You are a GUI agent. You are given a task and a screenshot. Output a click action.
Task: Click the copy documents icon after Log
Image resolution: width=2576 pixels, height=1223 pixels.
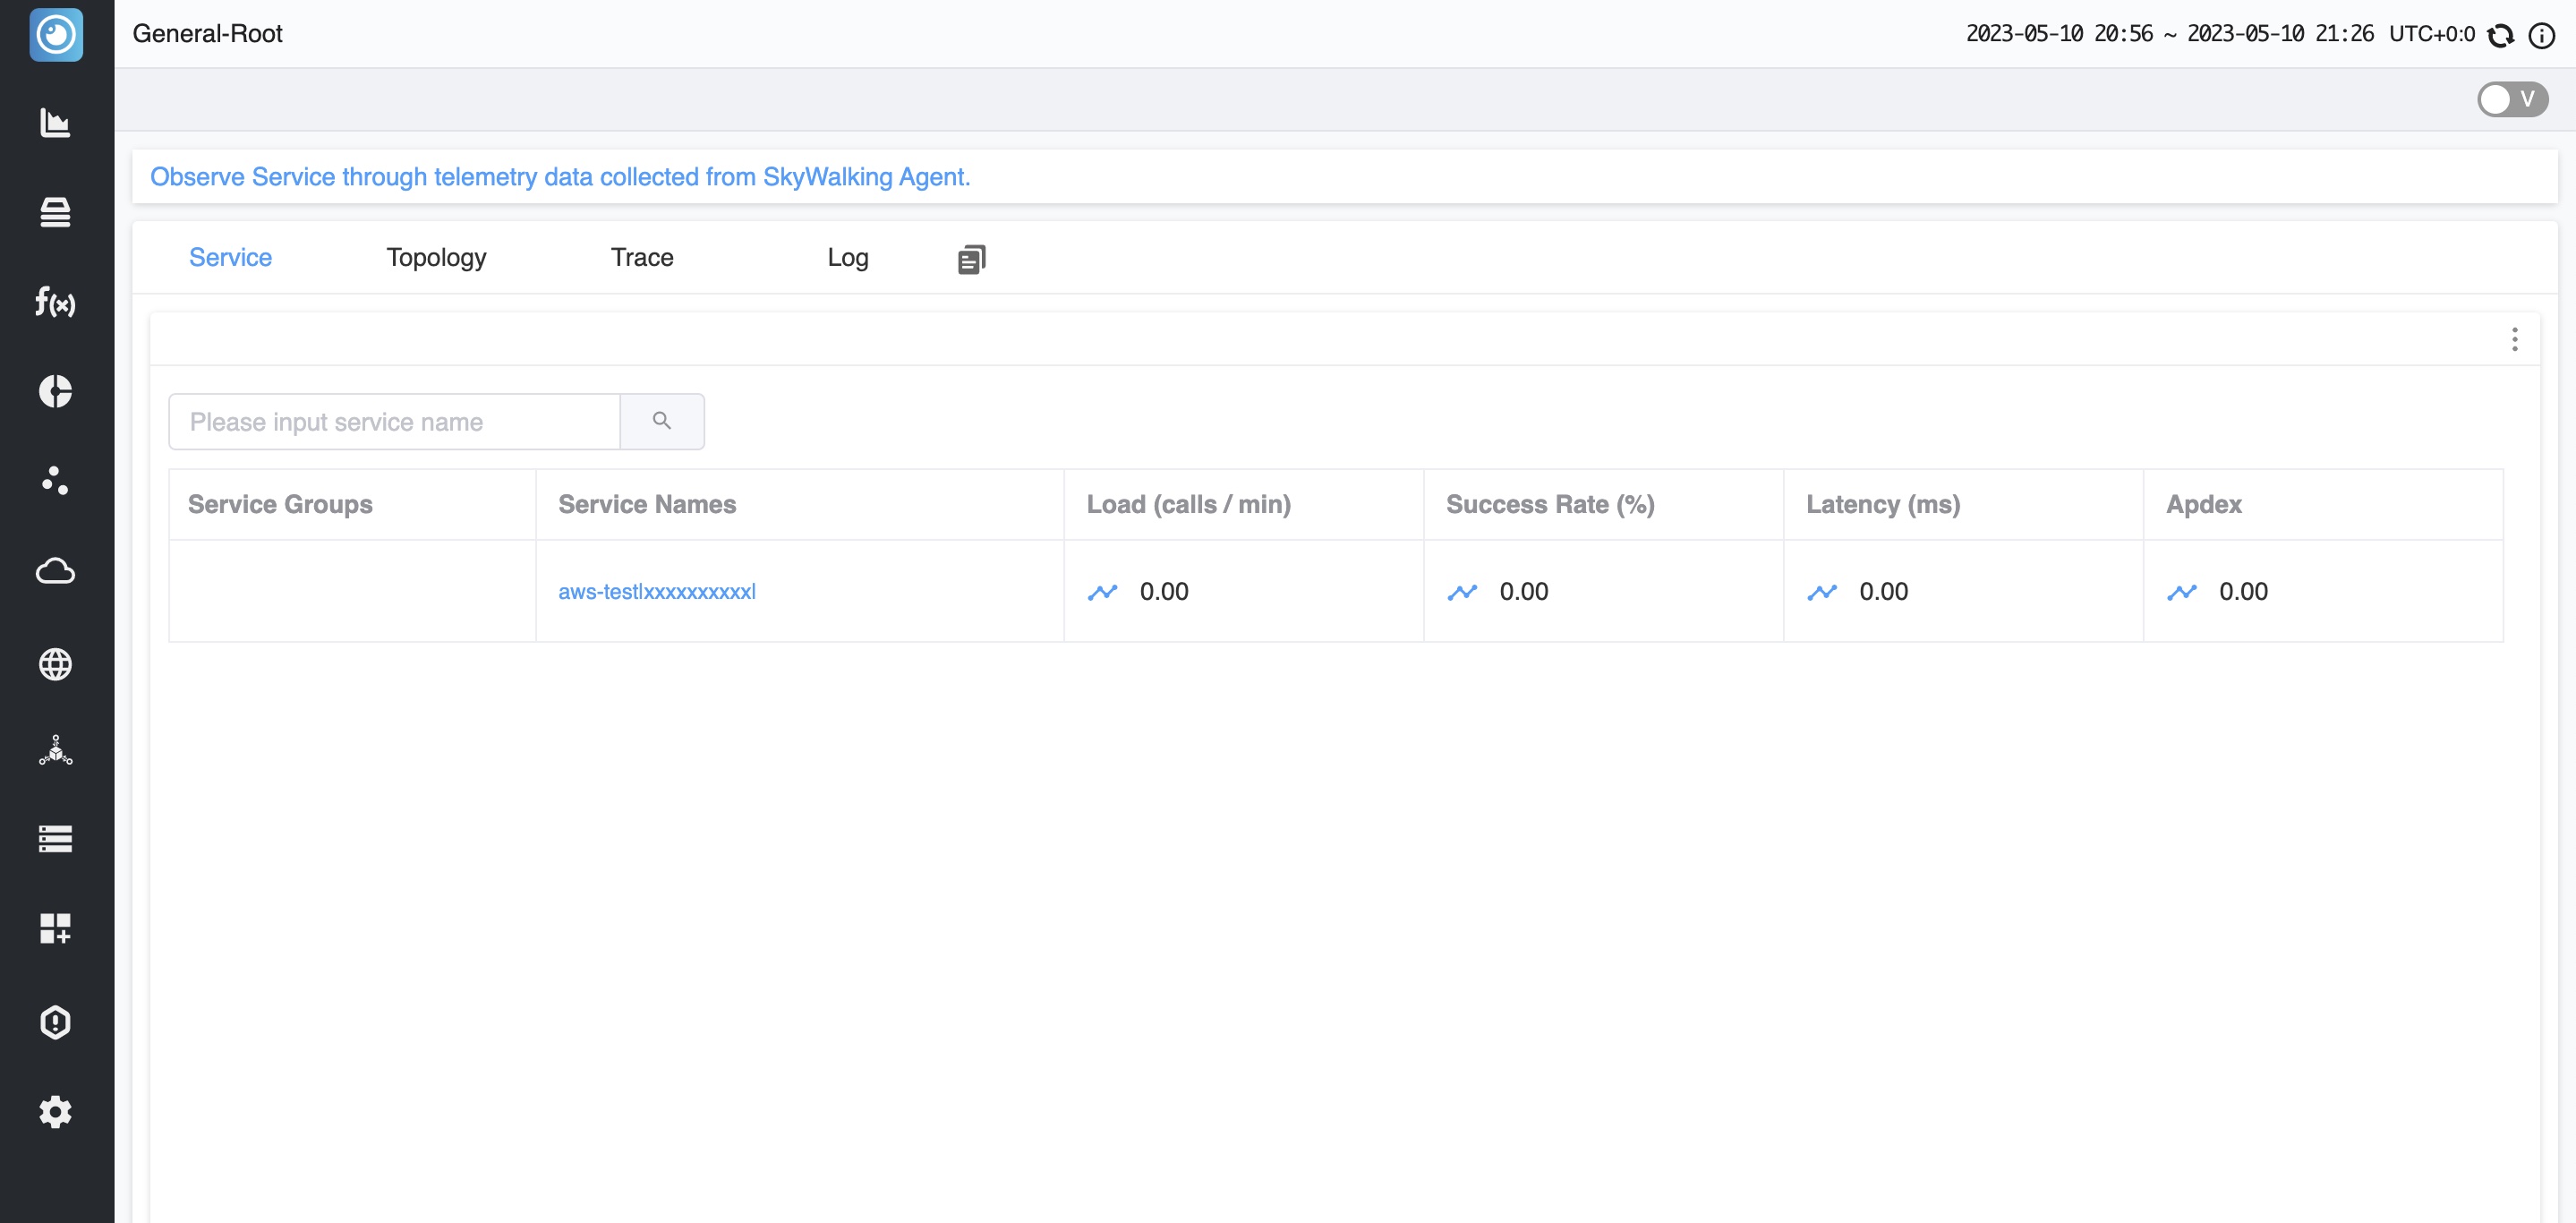pos(971,259)
